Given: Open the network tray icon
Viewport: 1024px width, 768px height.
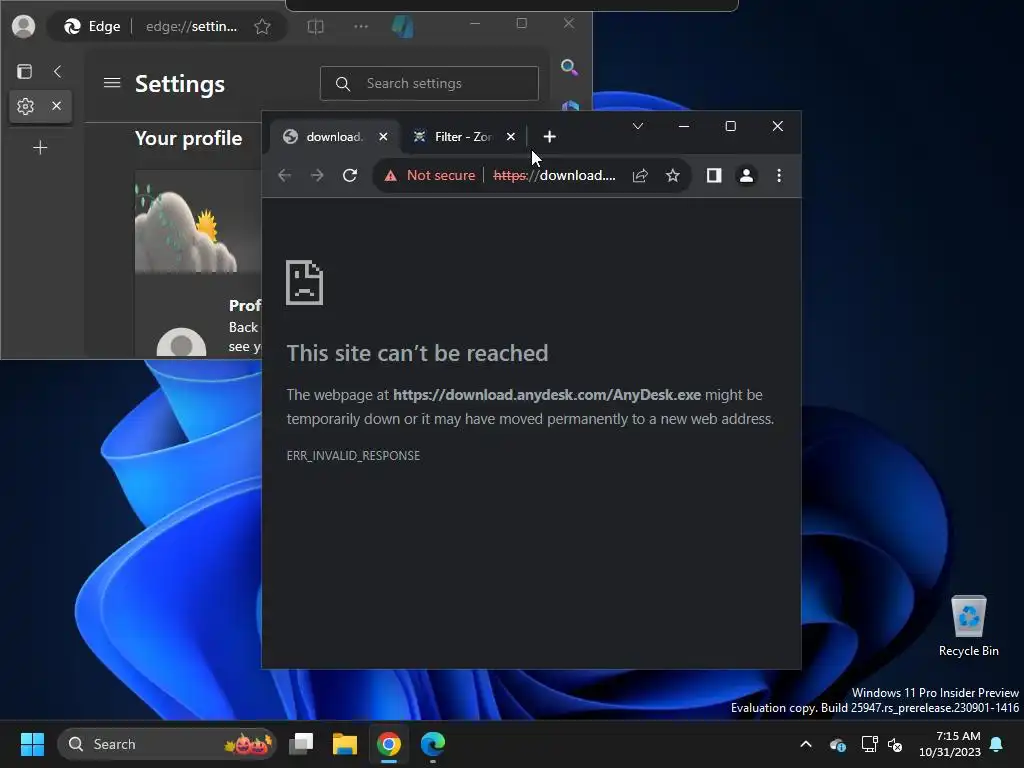Looking at the screenshot, I should coord(869,744).
